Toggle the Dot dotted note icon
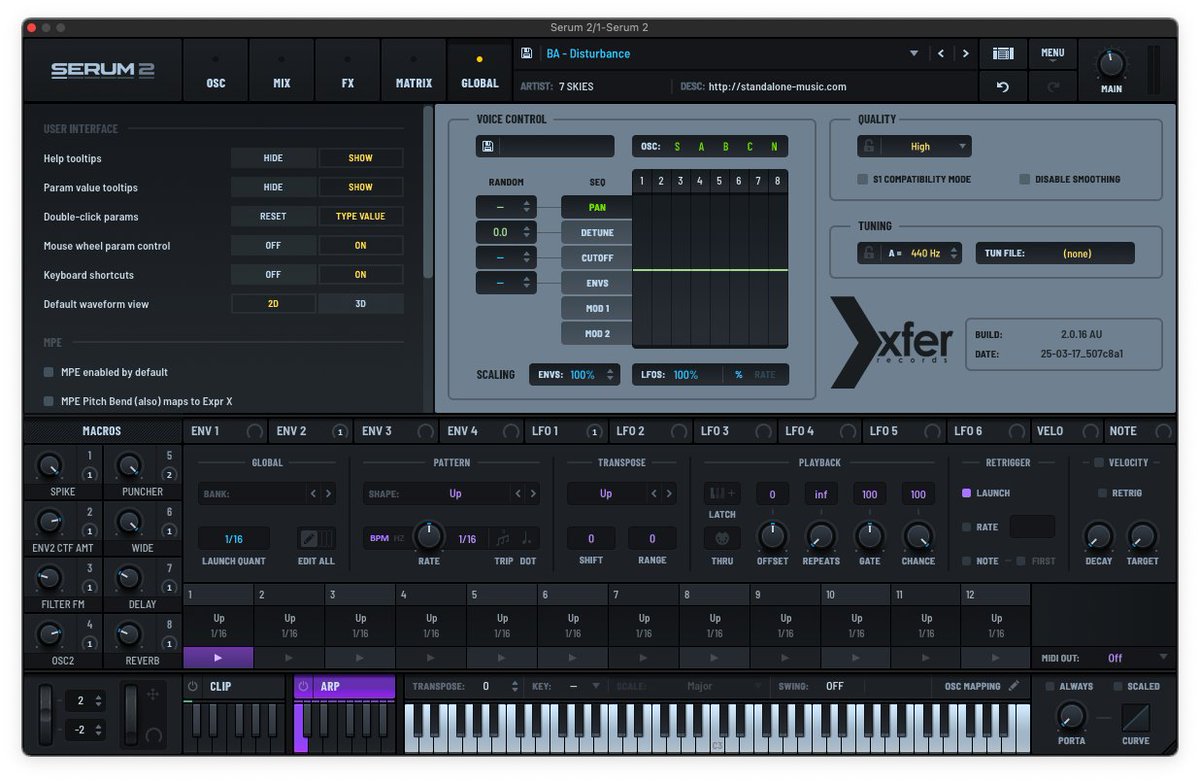The height and width of the screenshot is (782, 1200). point(527,538)
